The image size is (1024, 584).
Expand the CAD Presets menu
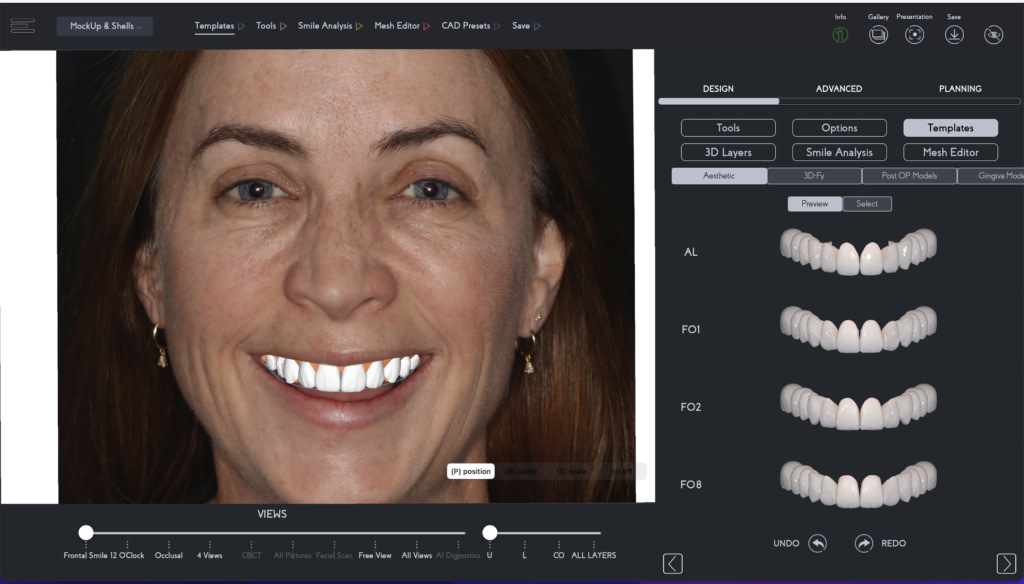tap(469, 25)
